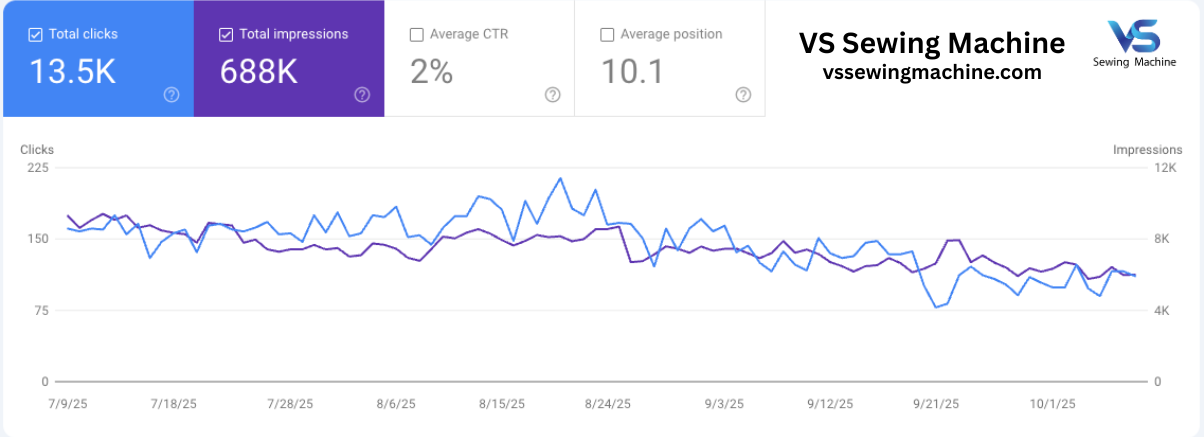Click the Clicks axis label
Image resolution: width=1204 pixels, height=437 pixels.
(x=37, y=150)
